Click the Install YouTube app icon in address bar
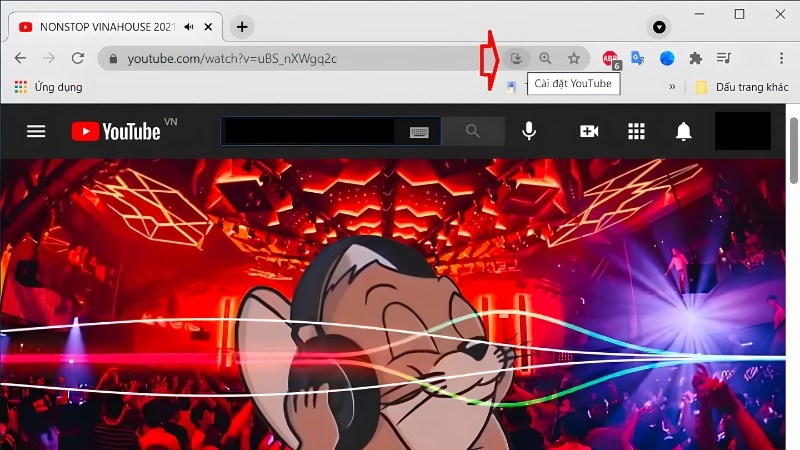The image size is (800, 450). pos(516,58)
